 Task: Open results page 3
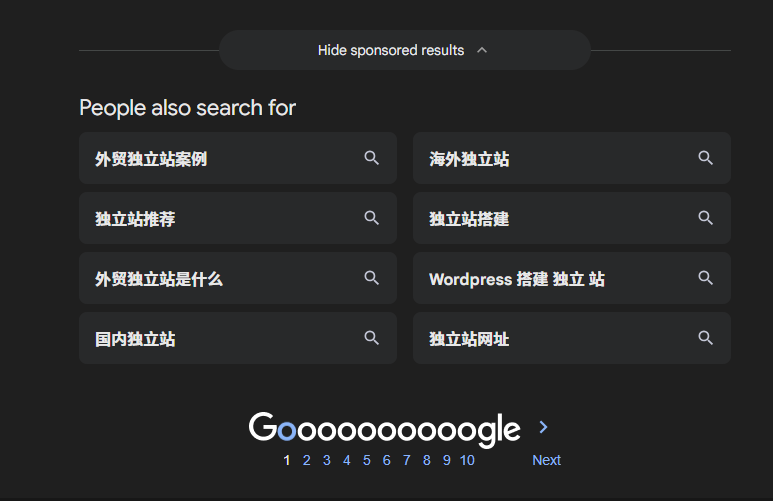(x=327, y=460)
